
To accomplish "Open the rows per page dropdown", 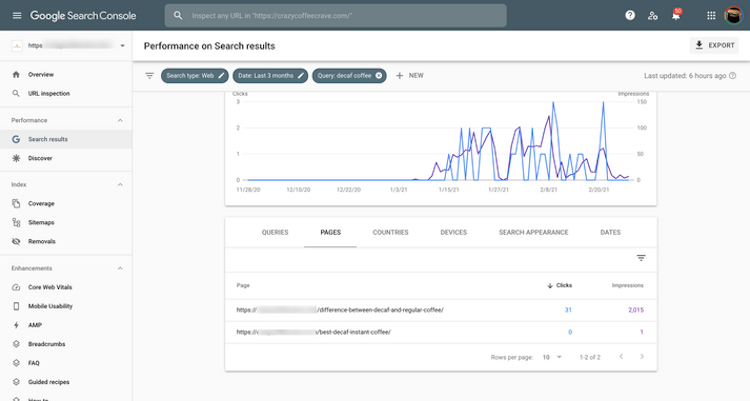I will [551, 356].
